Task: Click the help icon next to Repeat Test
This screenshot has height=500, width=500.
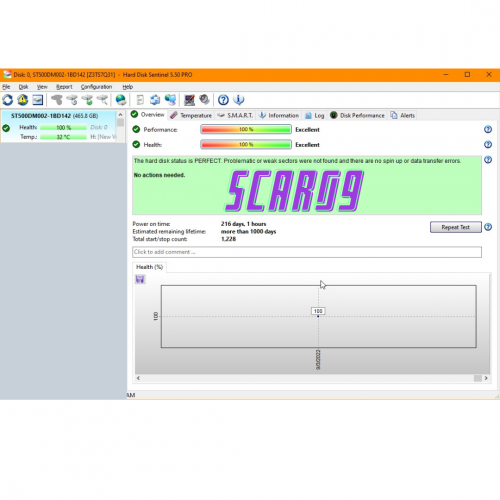Action: pos(488,227)
